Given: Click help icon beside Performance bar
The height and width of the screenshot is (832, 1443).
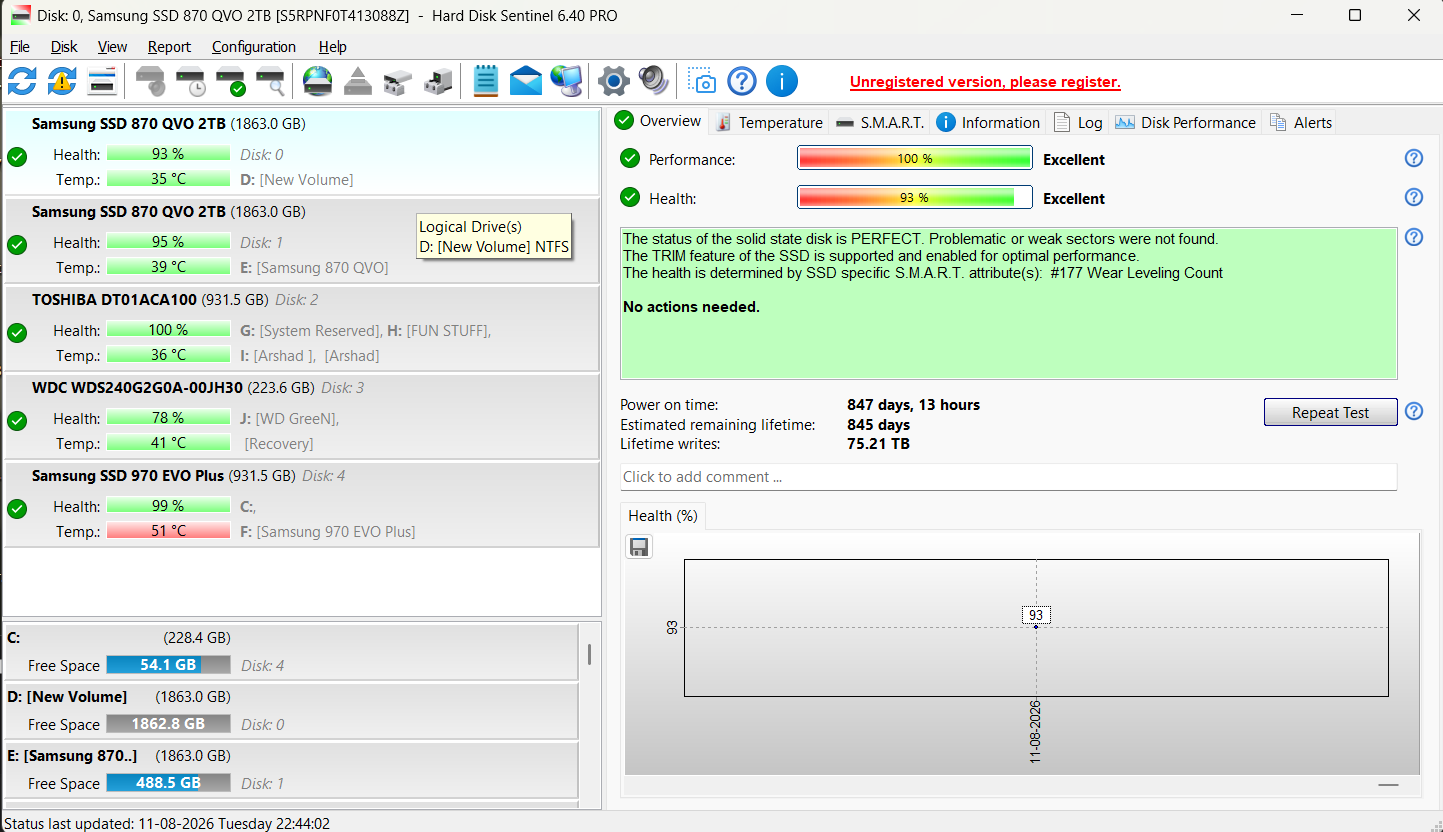Looking at the screenshot, I should [x=1414, y=158].
